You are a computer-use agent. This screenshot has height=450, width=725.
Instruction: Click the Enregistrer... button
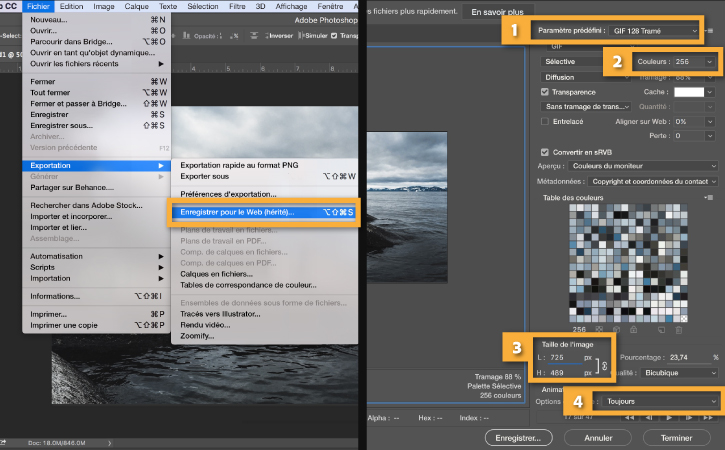pyautogui.click(x=519, y=437)
